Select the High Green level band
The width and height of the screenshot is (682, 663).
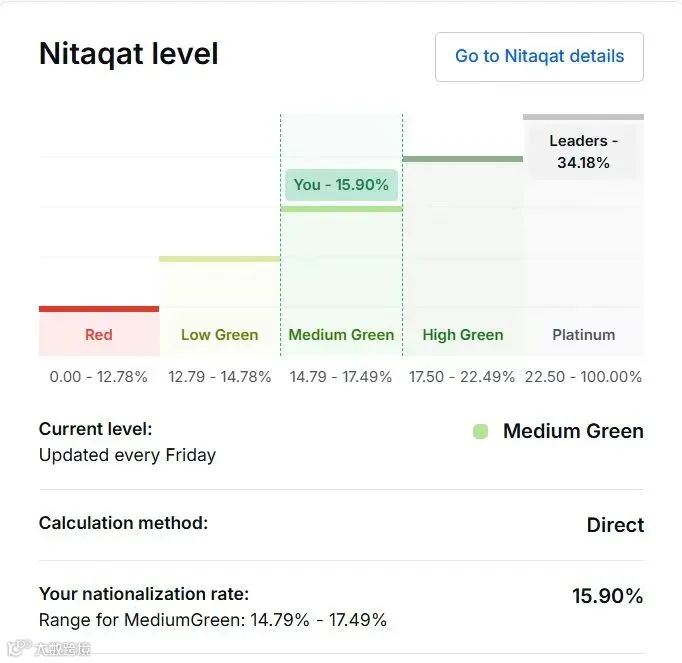click(x=463, y=335)
